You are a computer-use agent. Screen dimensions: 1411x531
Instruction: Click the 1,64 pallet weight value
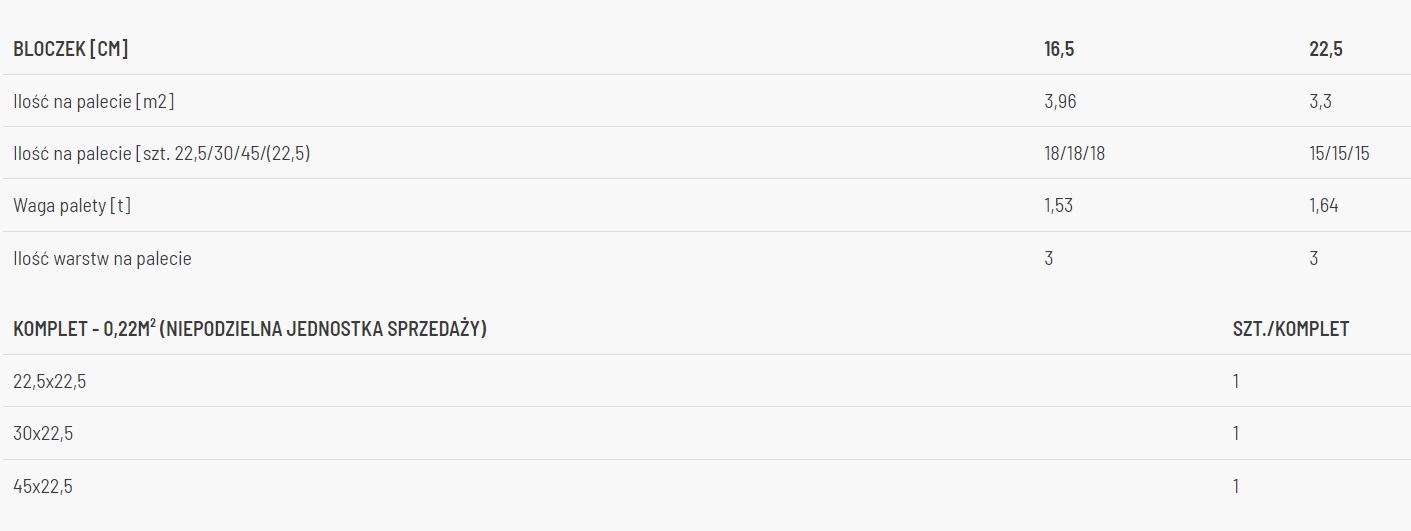pyautogui.click(x=1324, y=206)
